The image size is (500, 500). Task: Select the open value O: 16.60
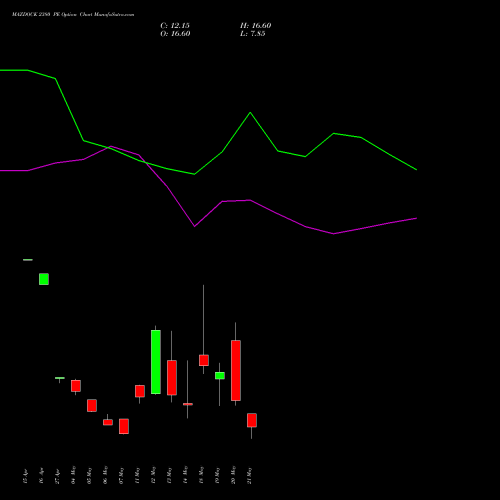(175, 34)
